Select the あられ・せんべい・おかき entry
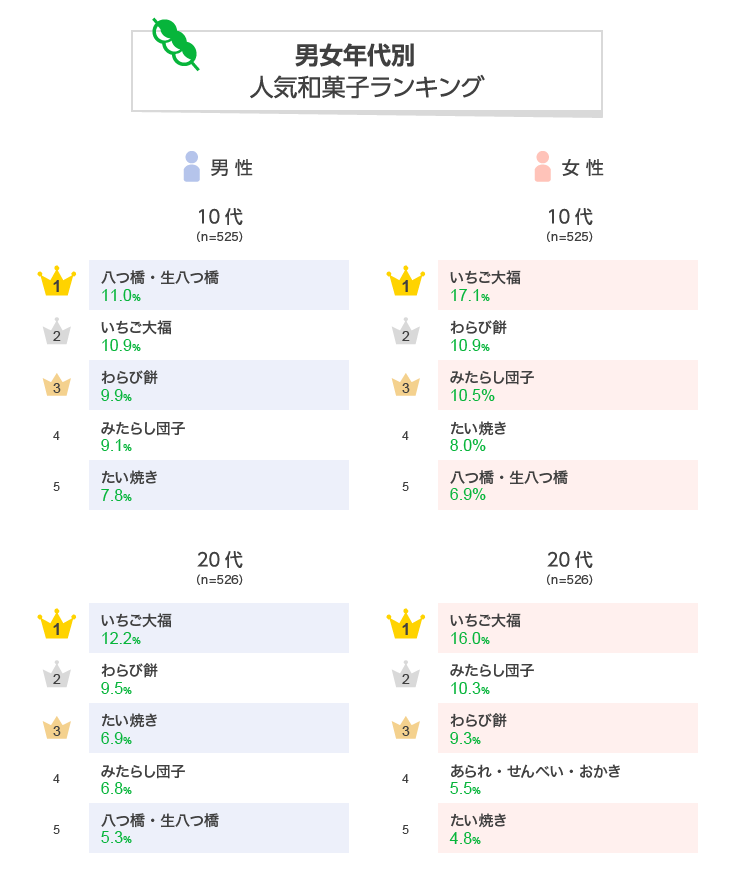This screenshot has width=739, height=875. click(x=535, y=770)
